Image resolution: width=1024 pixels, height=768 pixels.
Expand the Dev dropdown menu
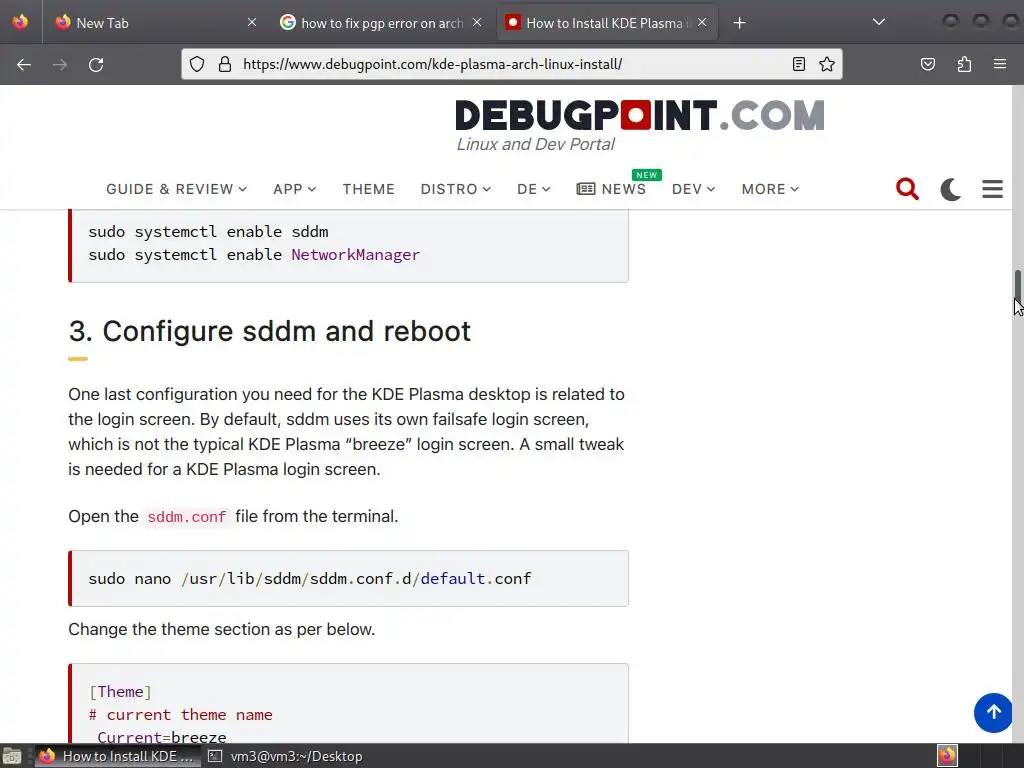pyautogui.click(x=694, y=189)
